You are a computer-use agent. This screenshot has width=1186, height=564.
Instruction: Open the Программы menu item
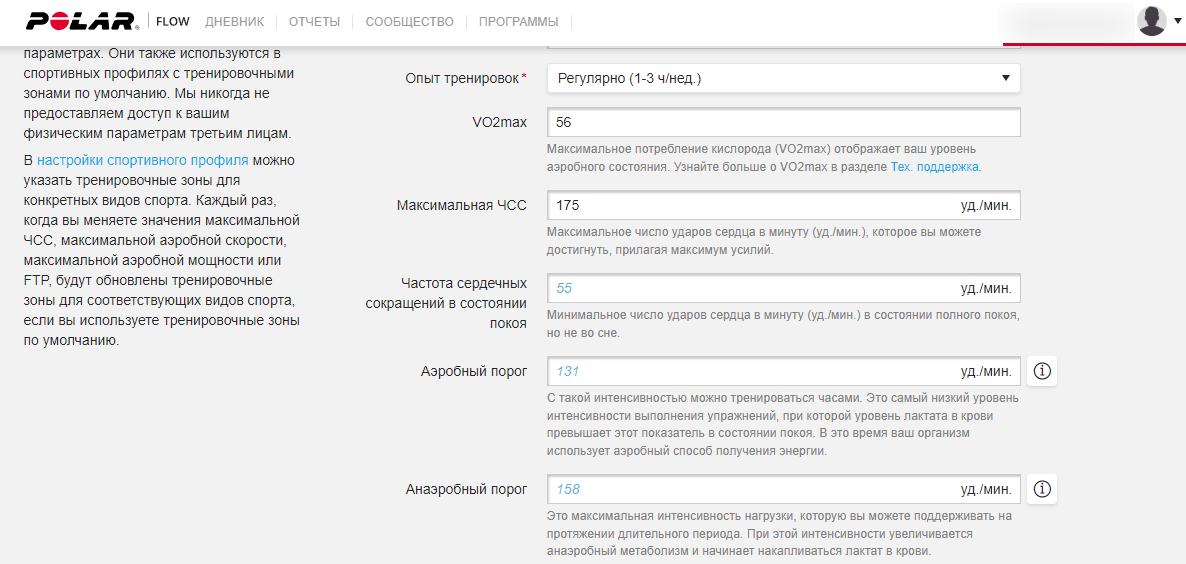[518, 21]
